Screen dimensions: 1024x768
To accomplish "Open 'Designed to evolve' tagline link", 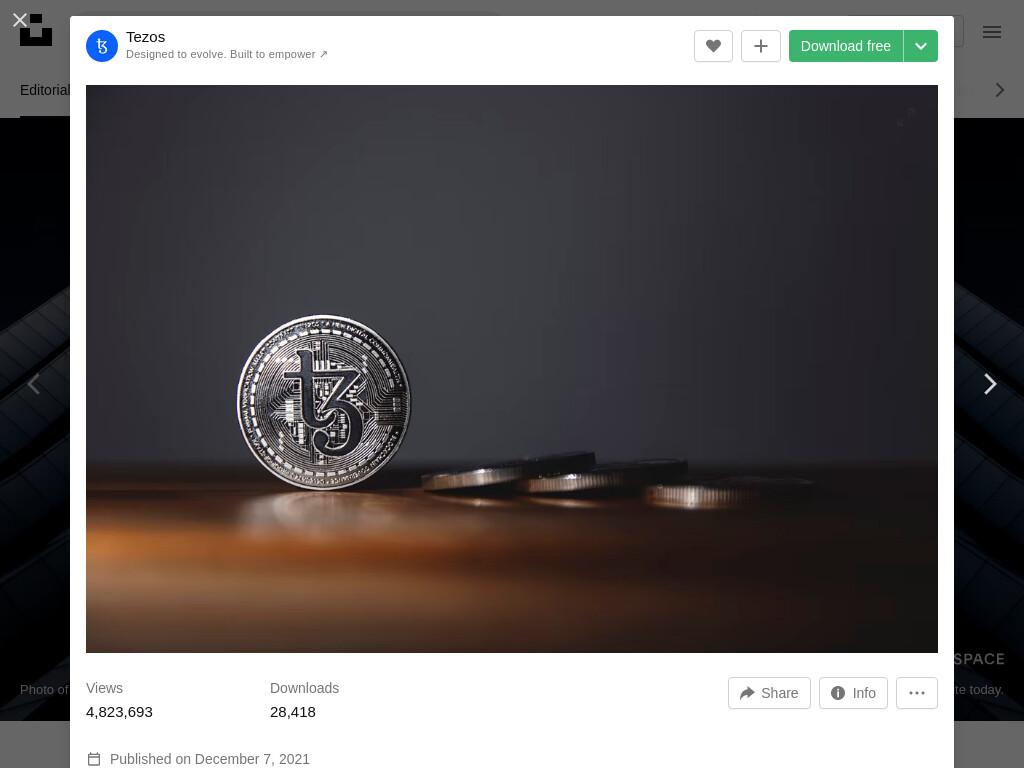I will click(227, 54).
